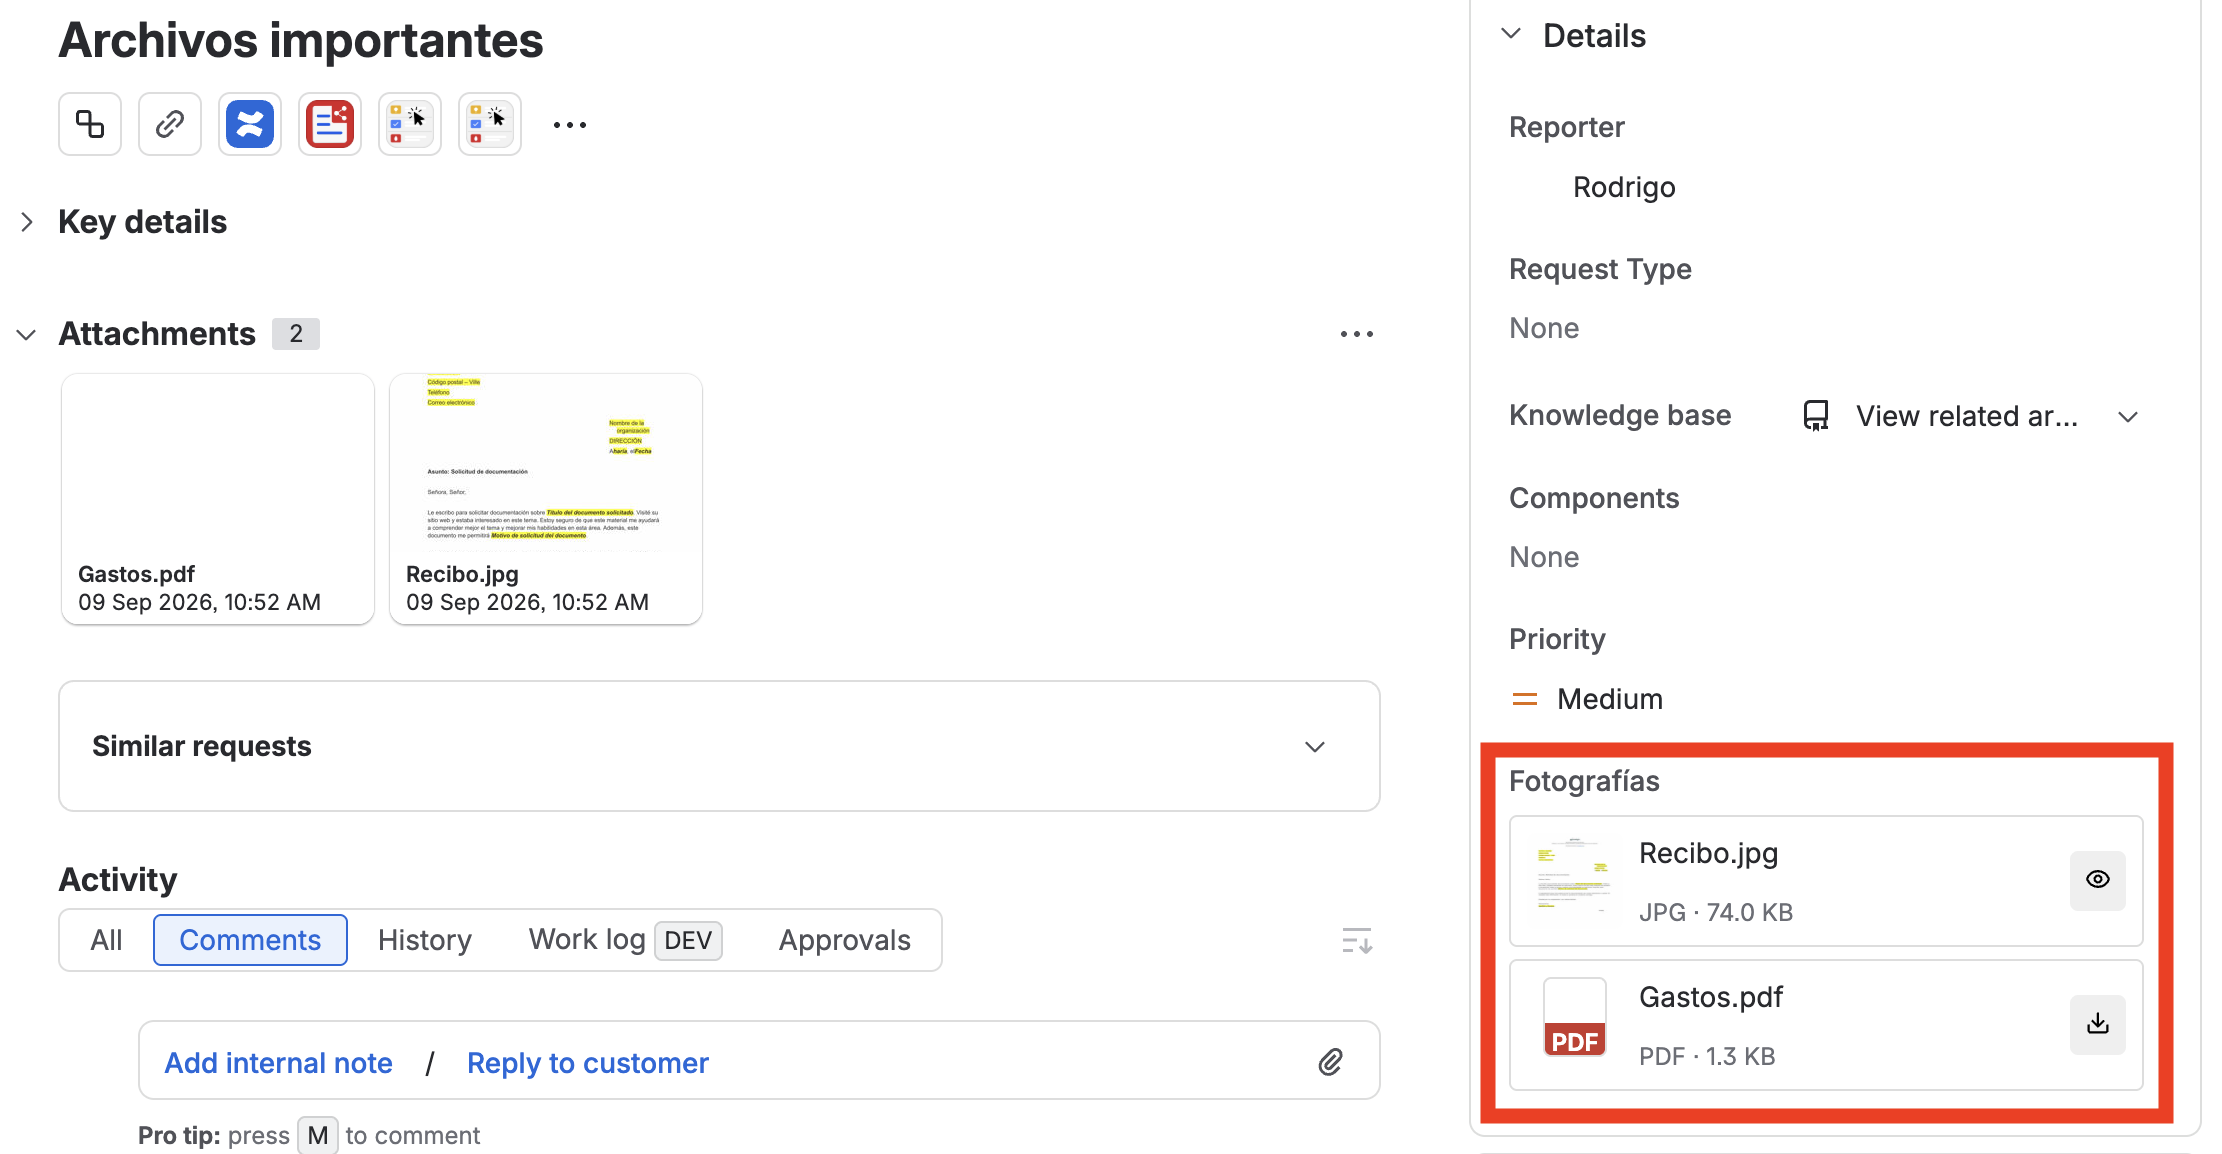Expand the Key details section

[x=27, y=222]
